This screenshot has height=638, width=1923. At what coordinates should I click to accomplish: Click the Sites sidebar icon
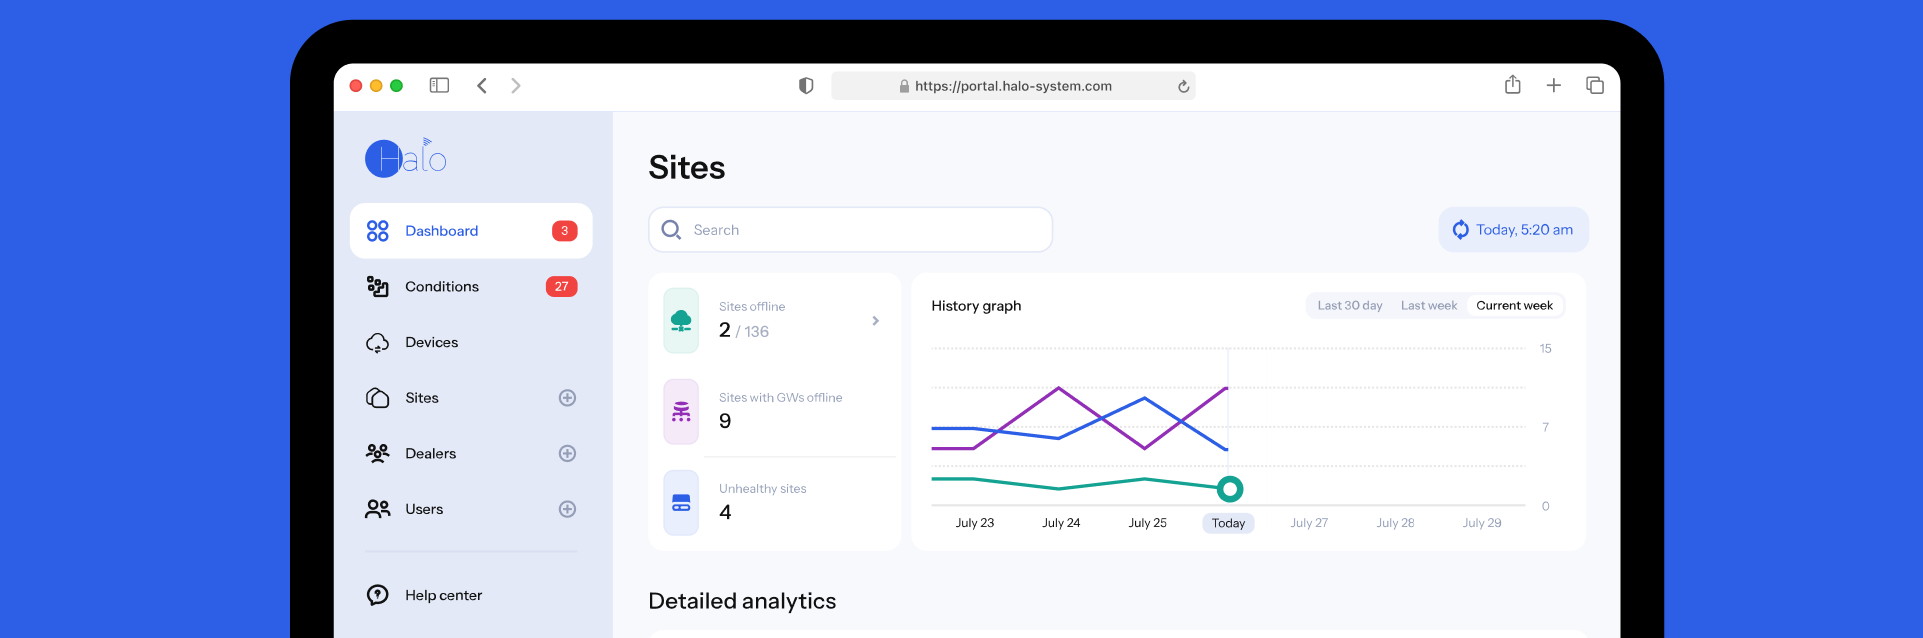click(377, 398)
